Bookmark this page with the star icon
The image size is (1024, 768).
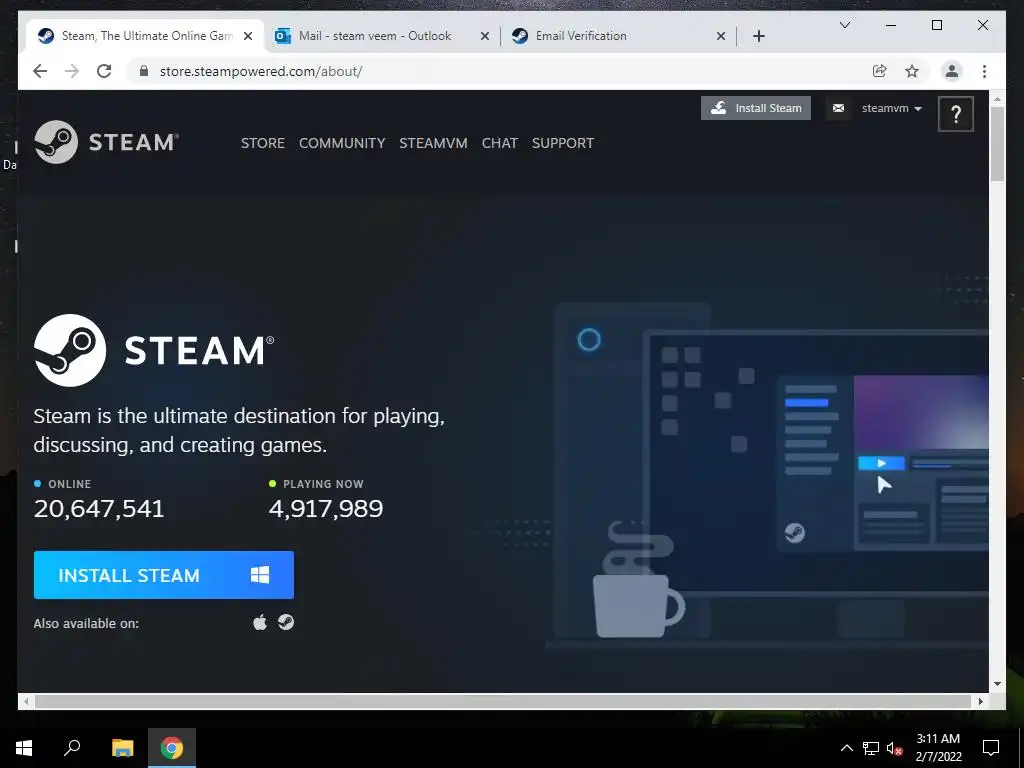click(912, 71)
